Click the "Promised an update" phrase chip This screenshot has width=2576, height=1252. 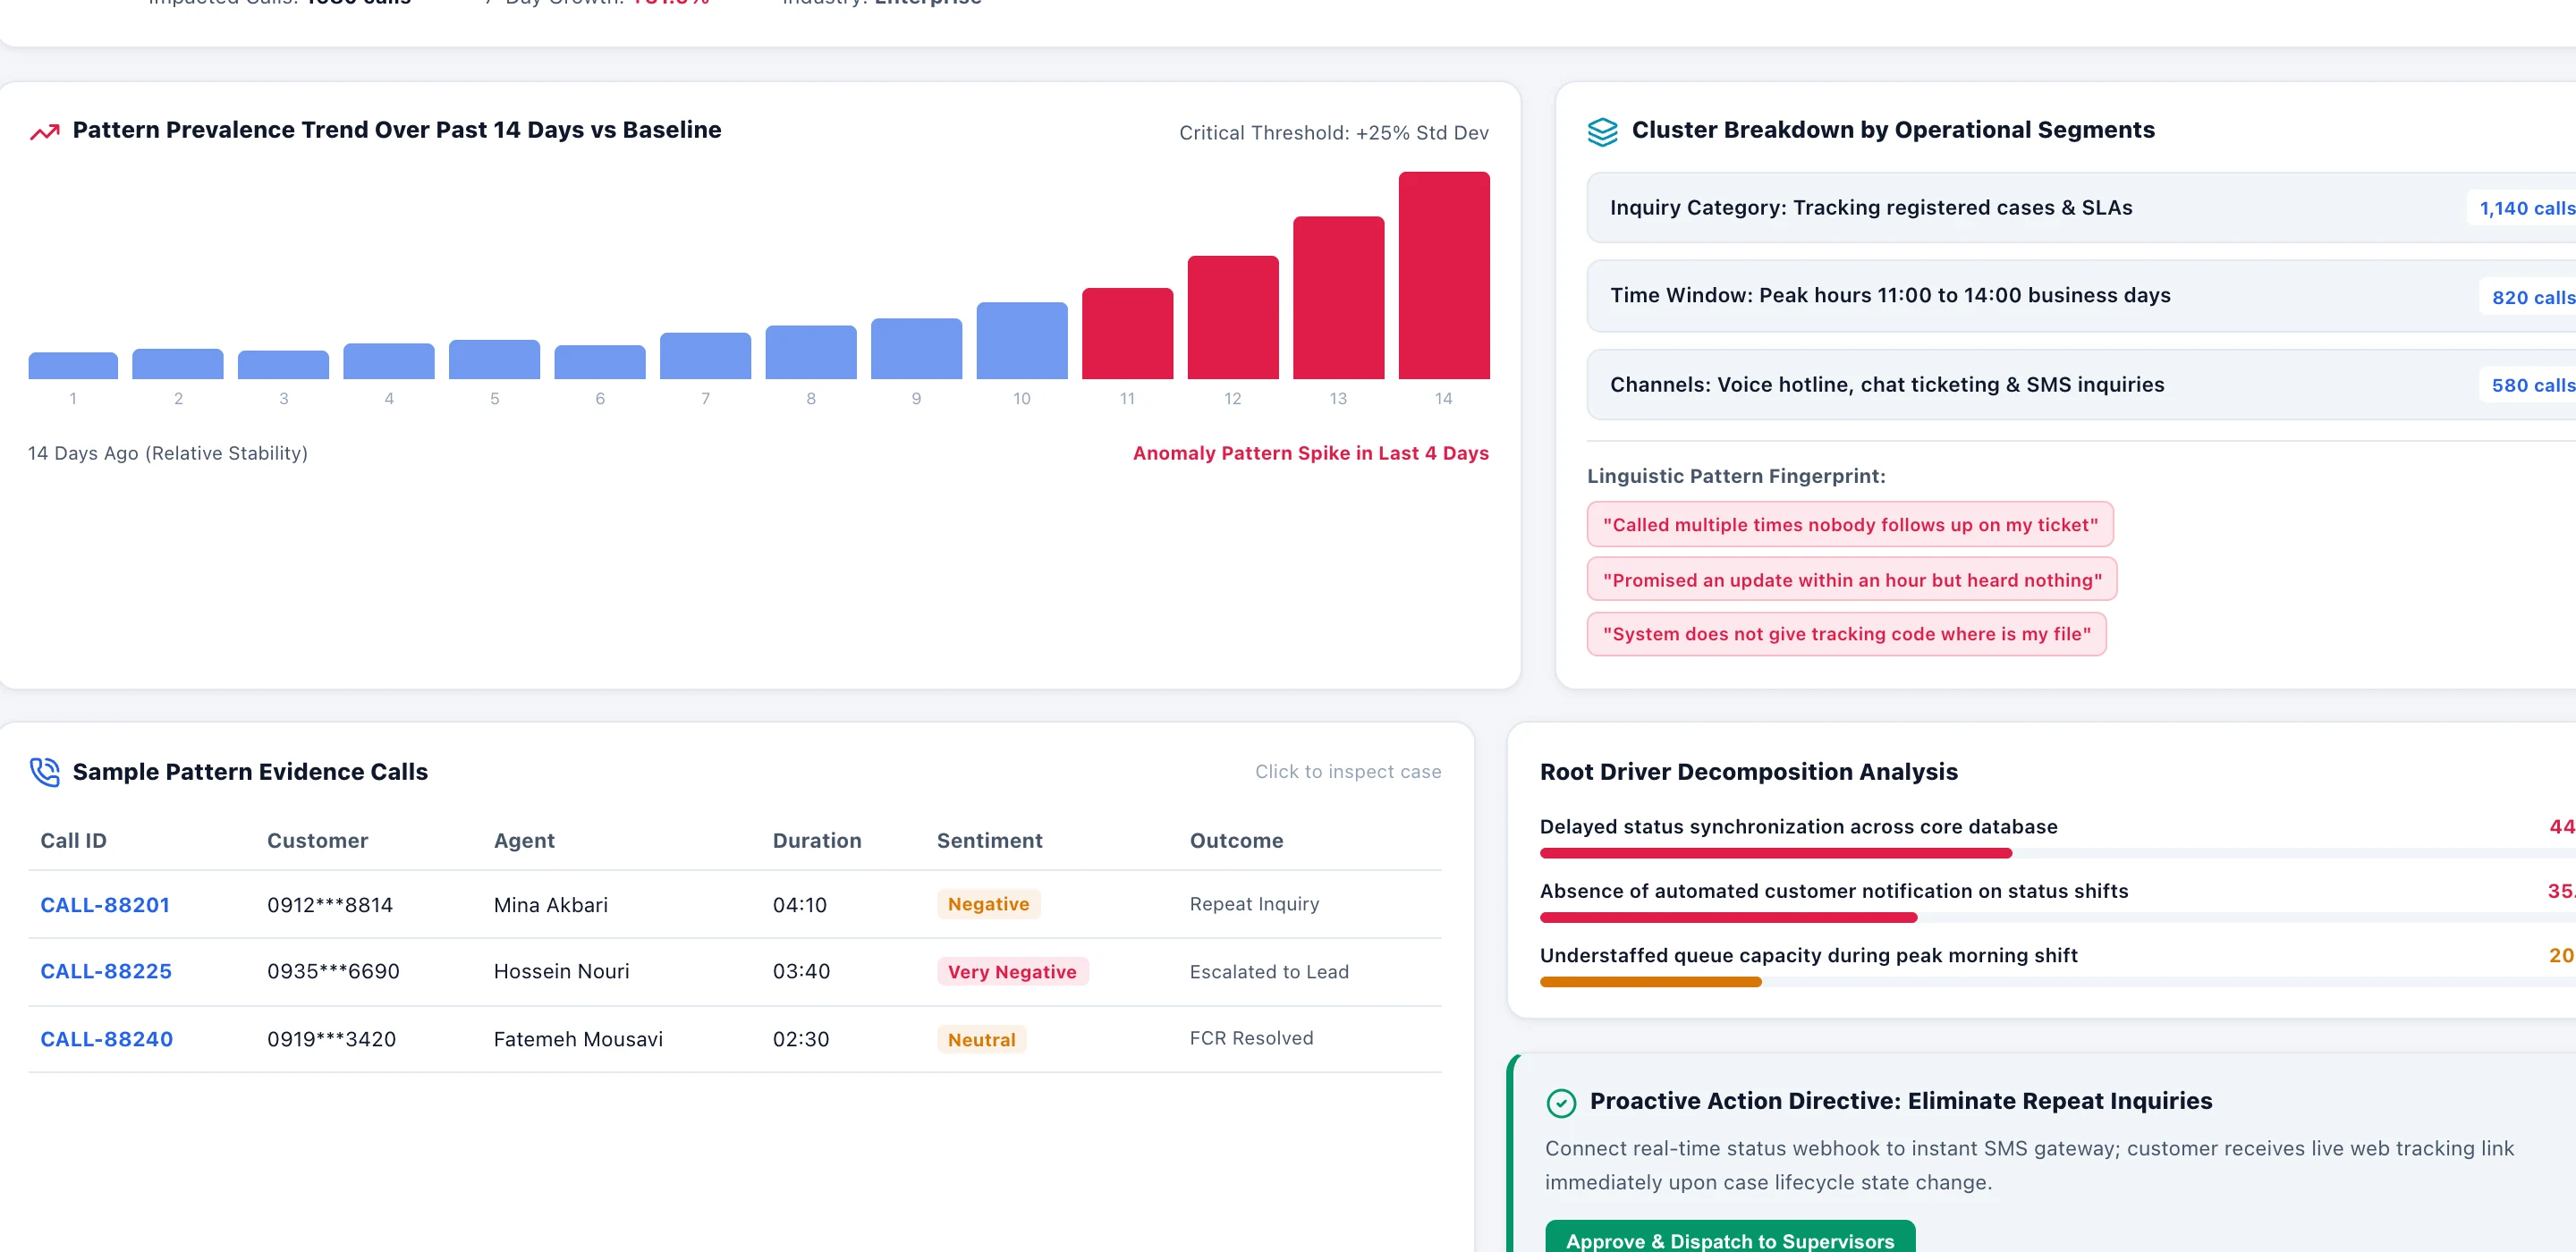1852,580
